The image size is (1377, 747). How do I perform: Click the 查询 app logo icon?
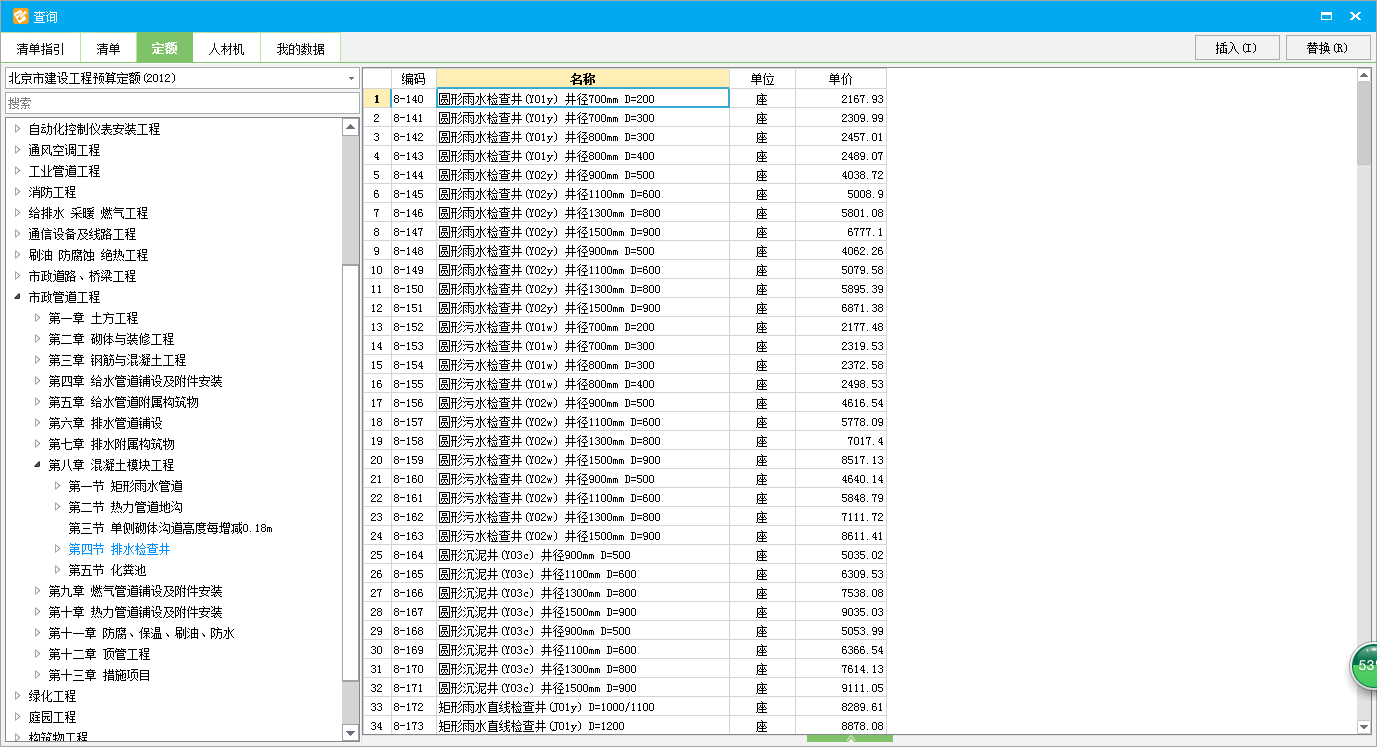point(20,16)
